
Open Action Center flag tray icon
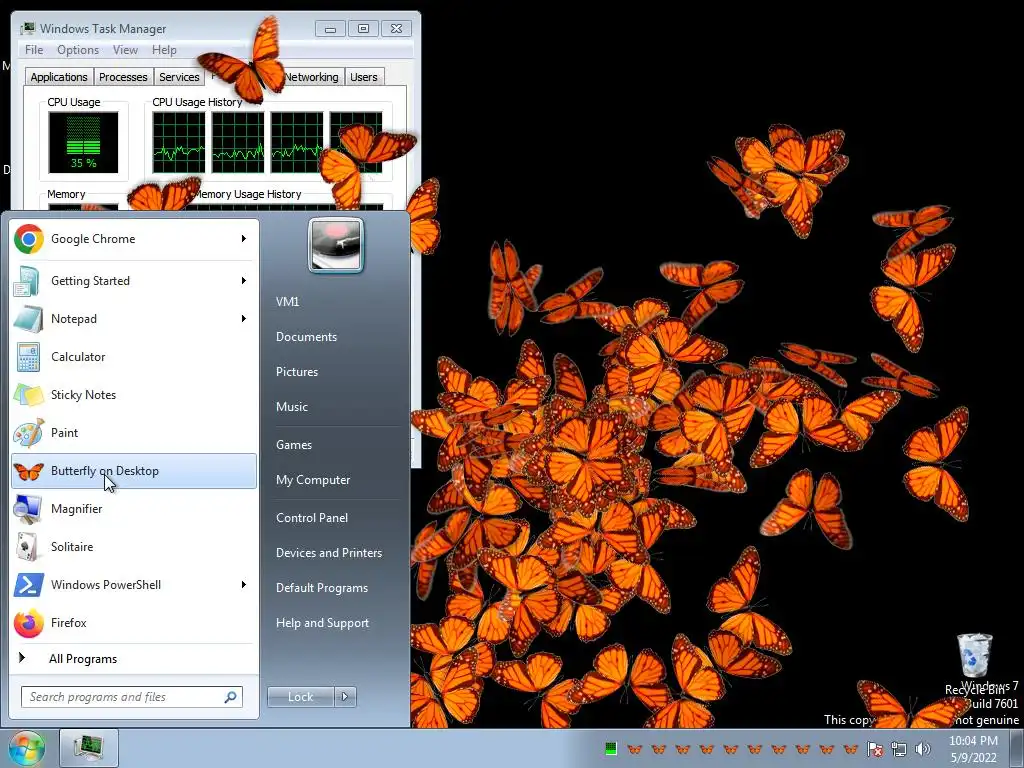click(875, 749)
